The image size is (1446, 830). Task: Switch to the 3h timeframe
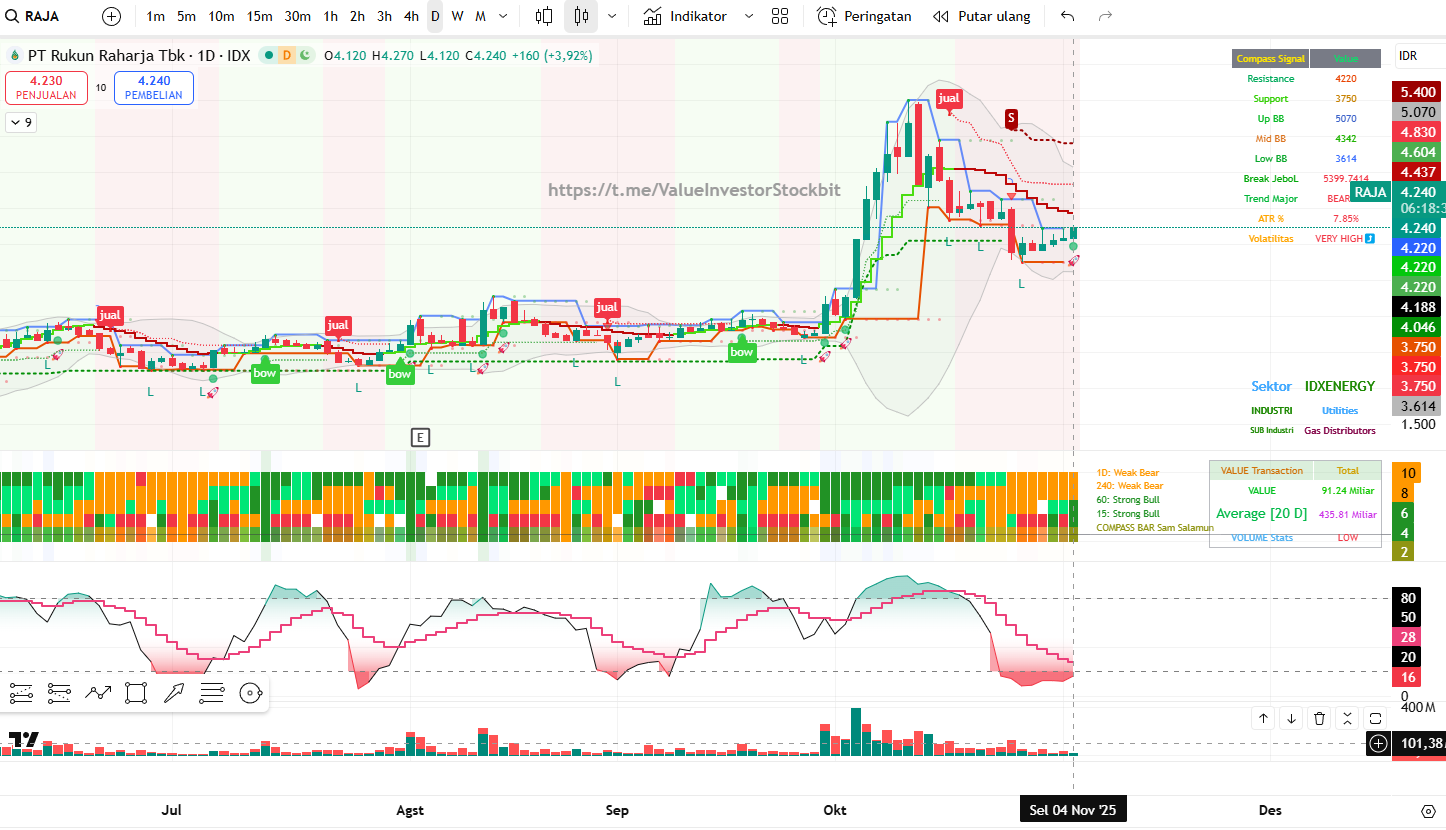384,16
